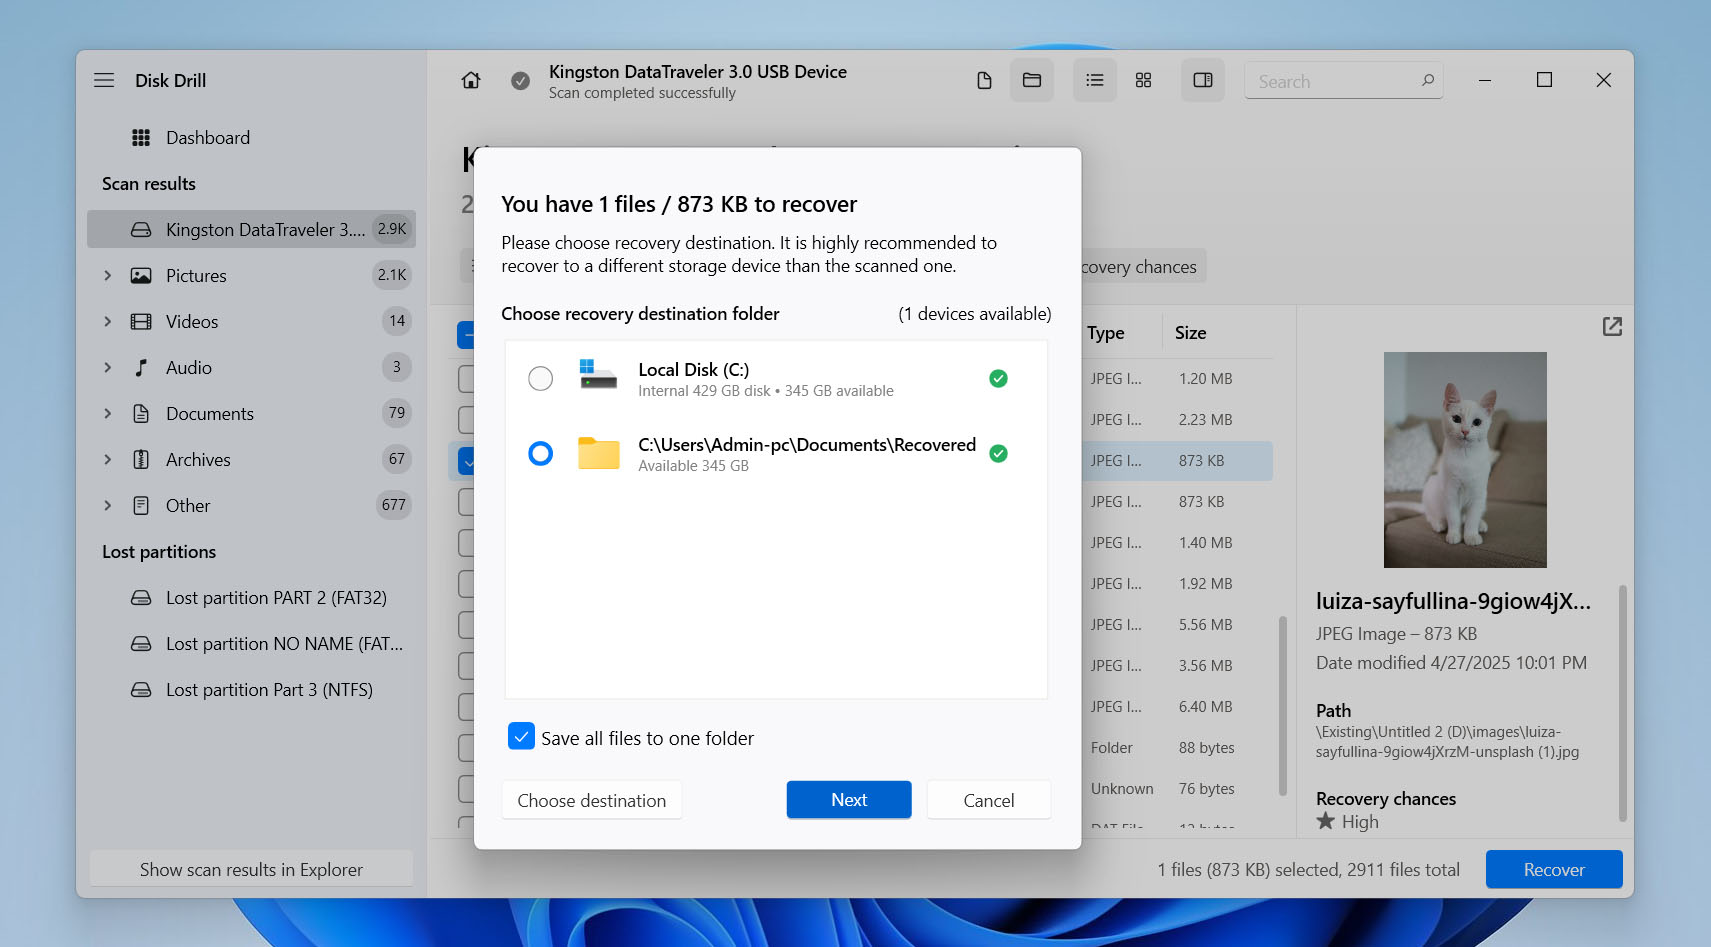Viewport: 1711px width, 947px height.
Task: Click the Lost partition PART 2 drive icon
Action: click(x=141, y=598)
